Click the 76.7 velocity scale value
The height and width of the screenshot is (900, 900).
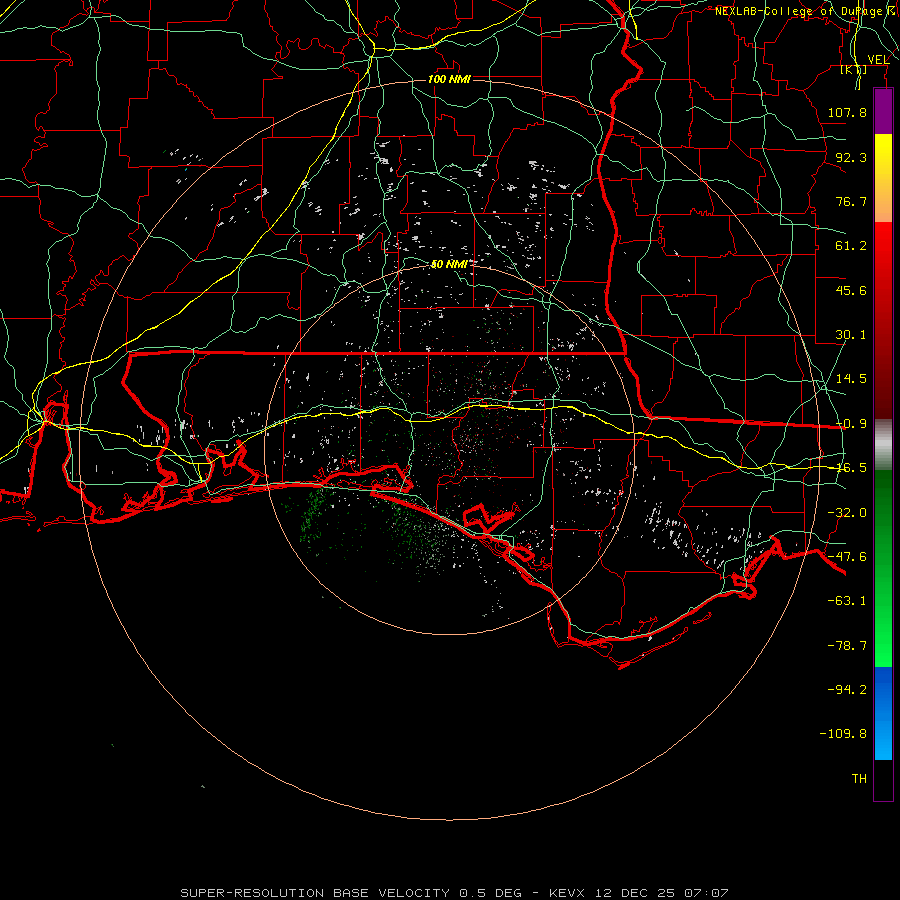(851, 201)
